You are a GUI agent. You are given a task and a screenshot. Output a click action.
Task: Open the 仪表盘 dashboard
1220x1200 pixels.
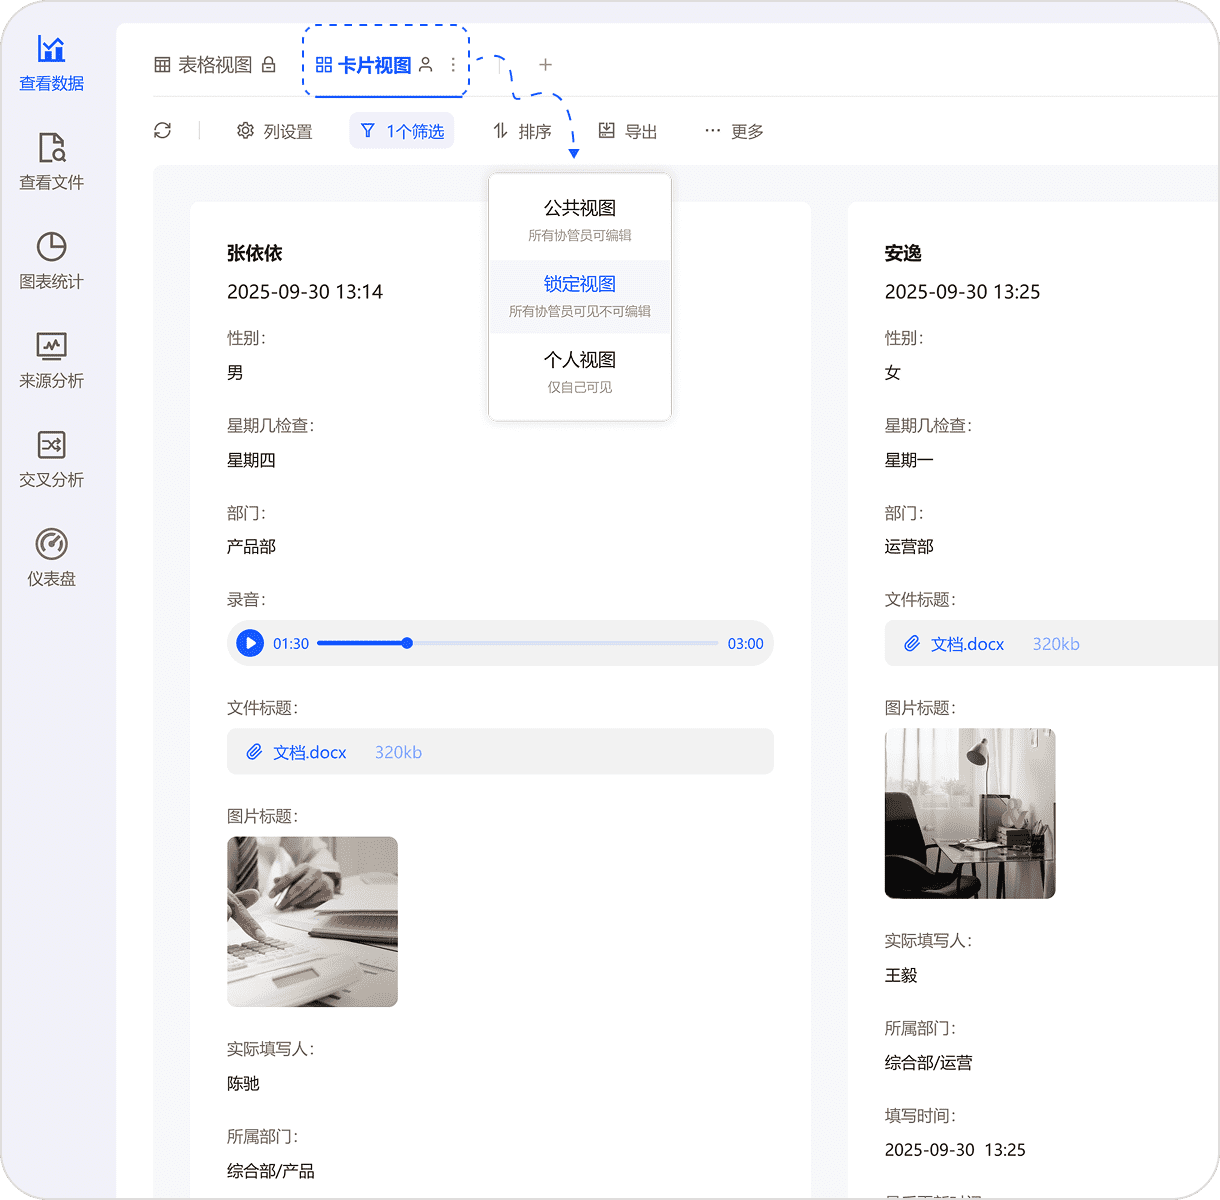51,557
